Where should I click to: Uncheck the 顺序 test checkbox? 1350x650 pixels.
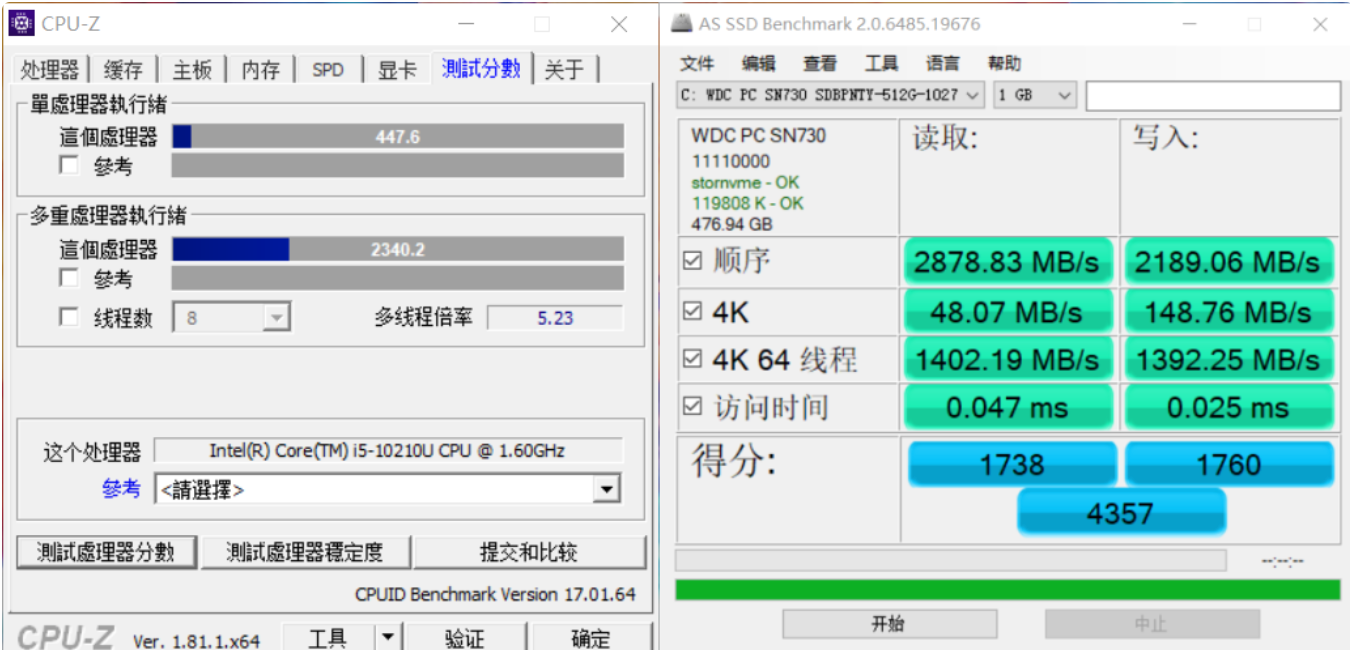click(x=693, y=261)
